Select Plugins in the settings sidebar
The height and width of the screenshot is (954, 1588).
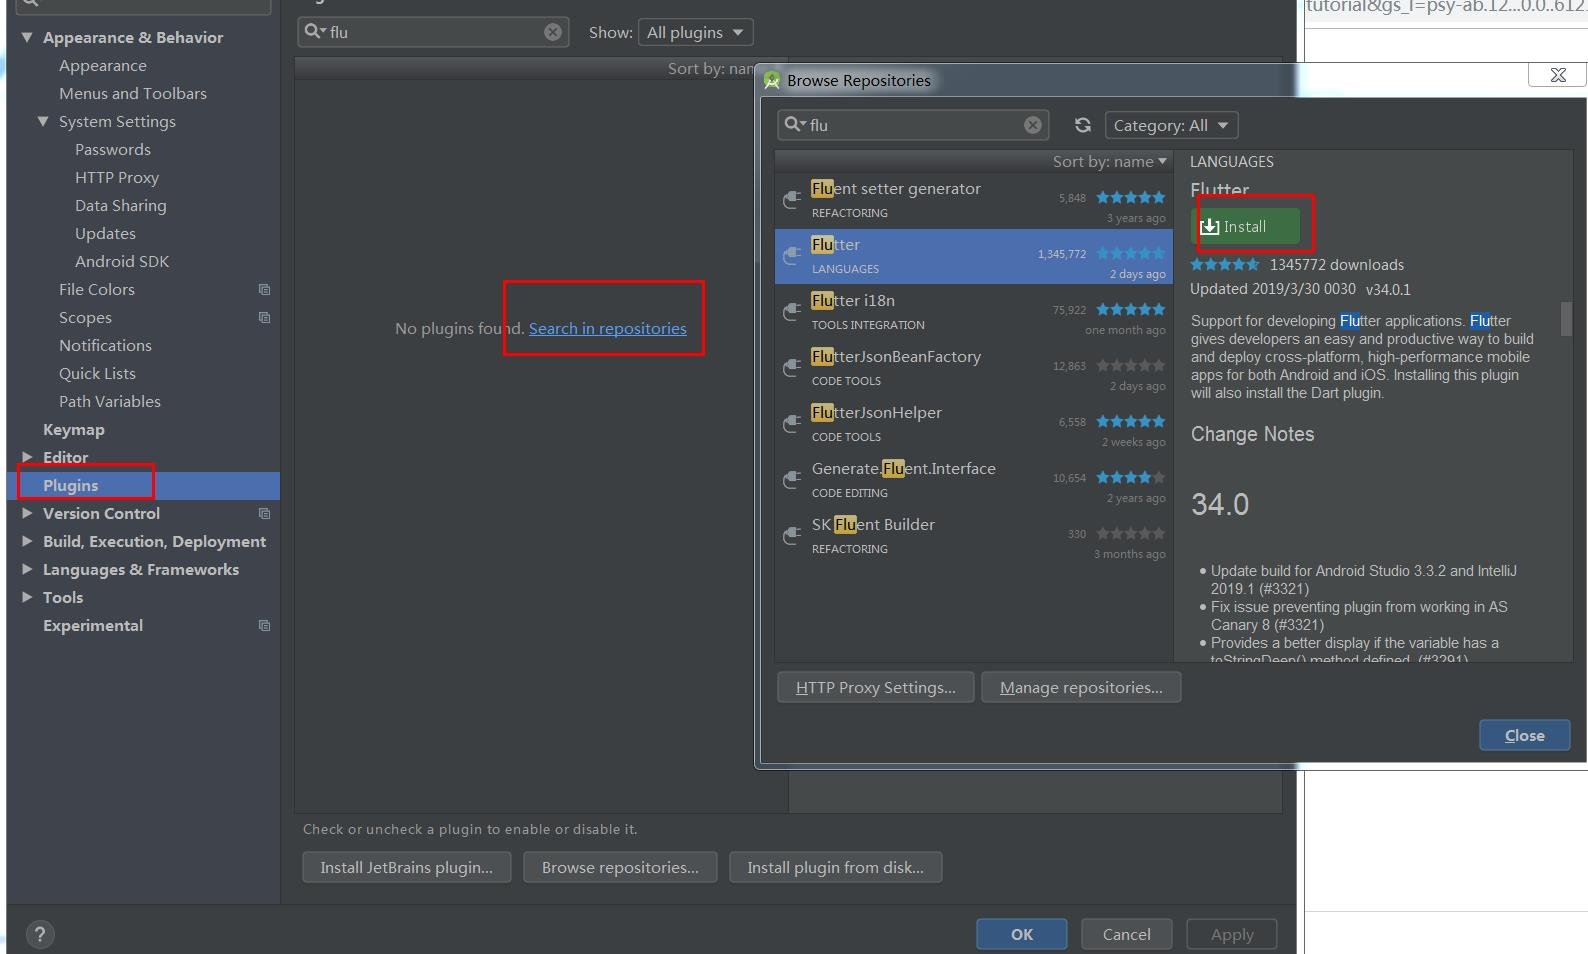tap(71, 485)
